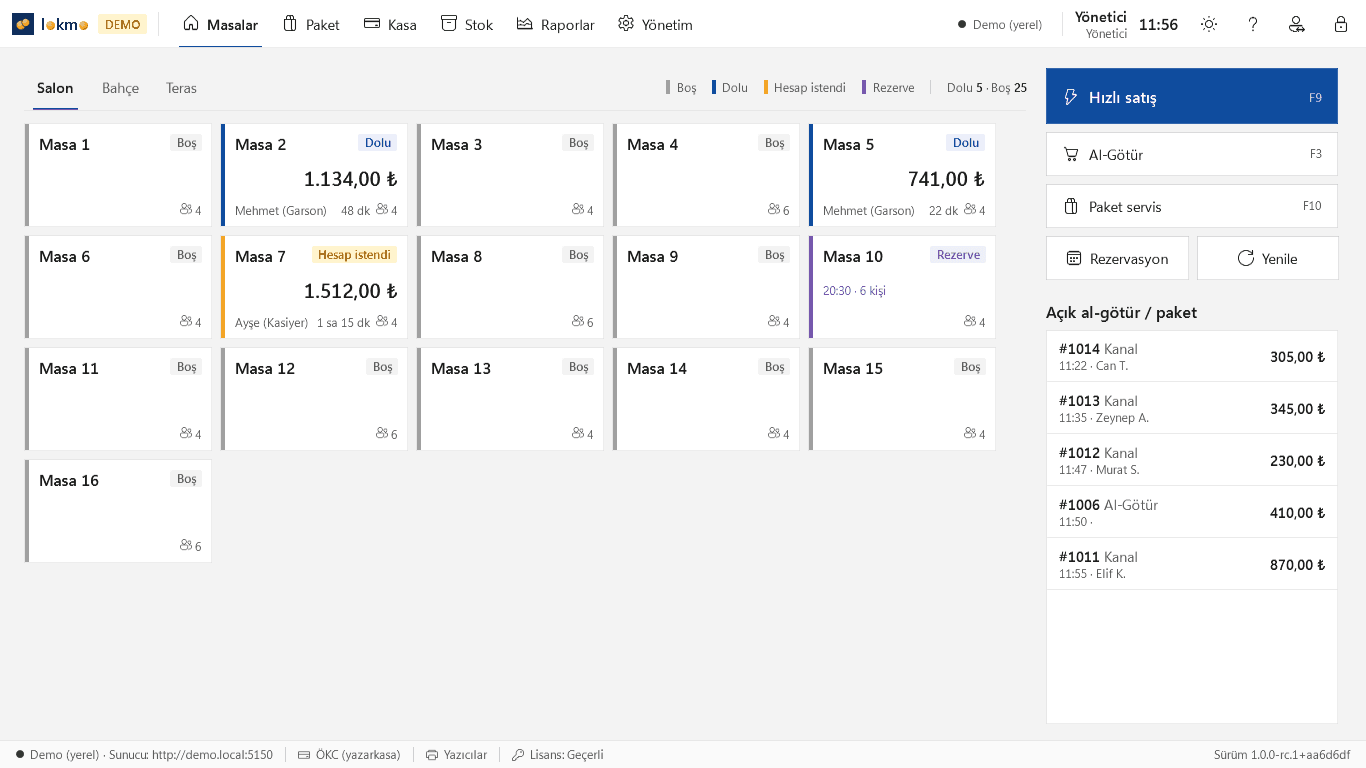The image size is (1366, 768).
Task: Toggle the light/dark theme sun icon
Action: pos(1209,24)
